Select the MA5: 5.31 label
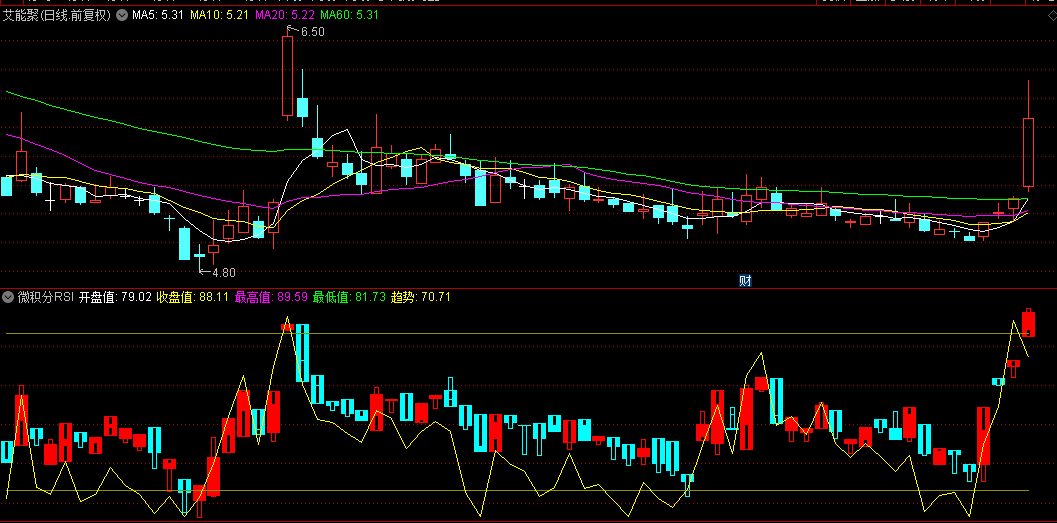 [x=158, y=15]
